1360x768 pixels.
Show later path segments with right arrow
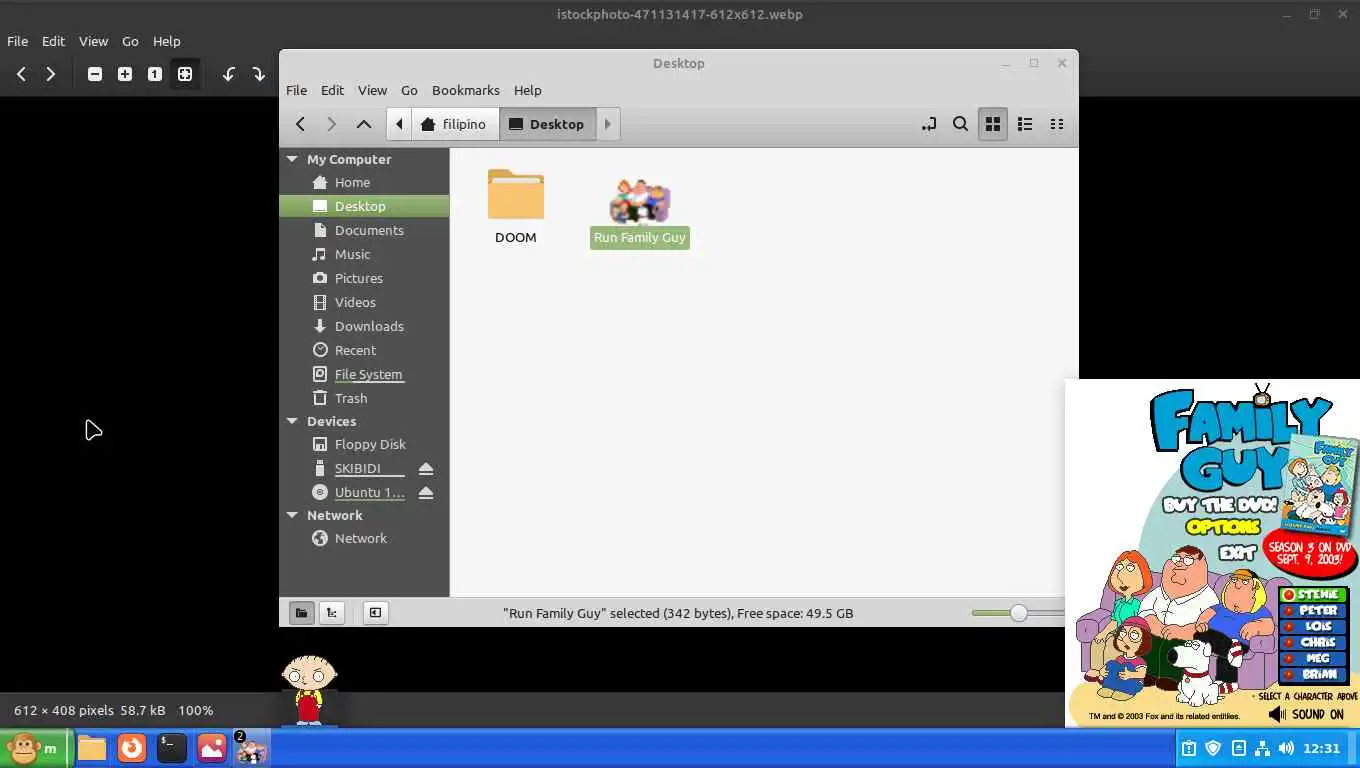pyautogui.click(x=608, y=124)
